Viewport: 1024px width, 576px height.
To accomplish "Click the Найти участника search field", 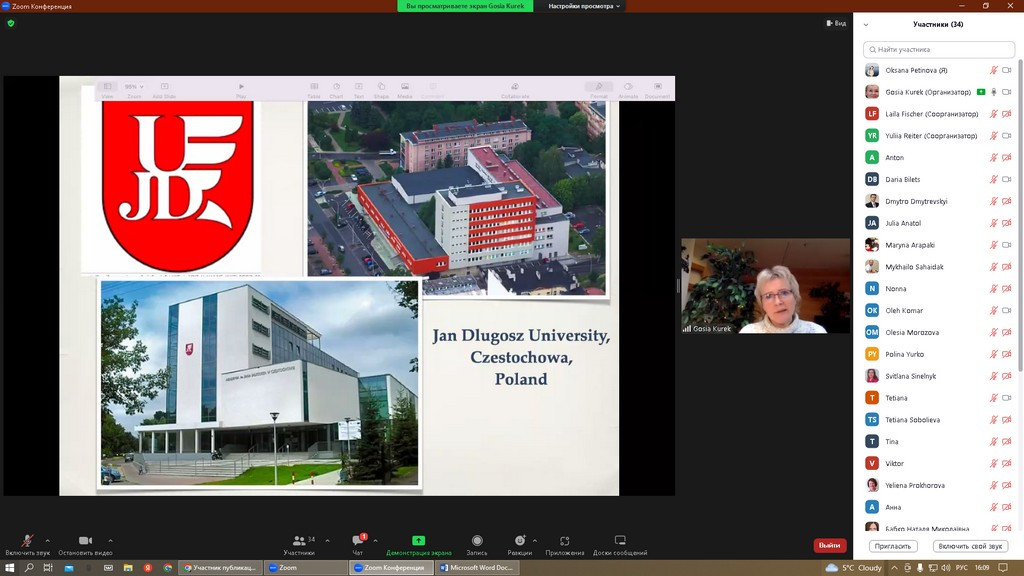I will [939, 49].
